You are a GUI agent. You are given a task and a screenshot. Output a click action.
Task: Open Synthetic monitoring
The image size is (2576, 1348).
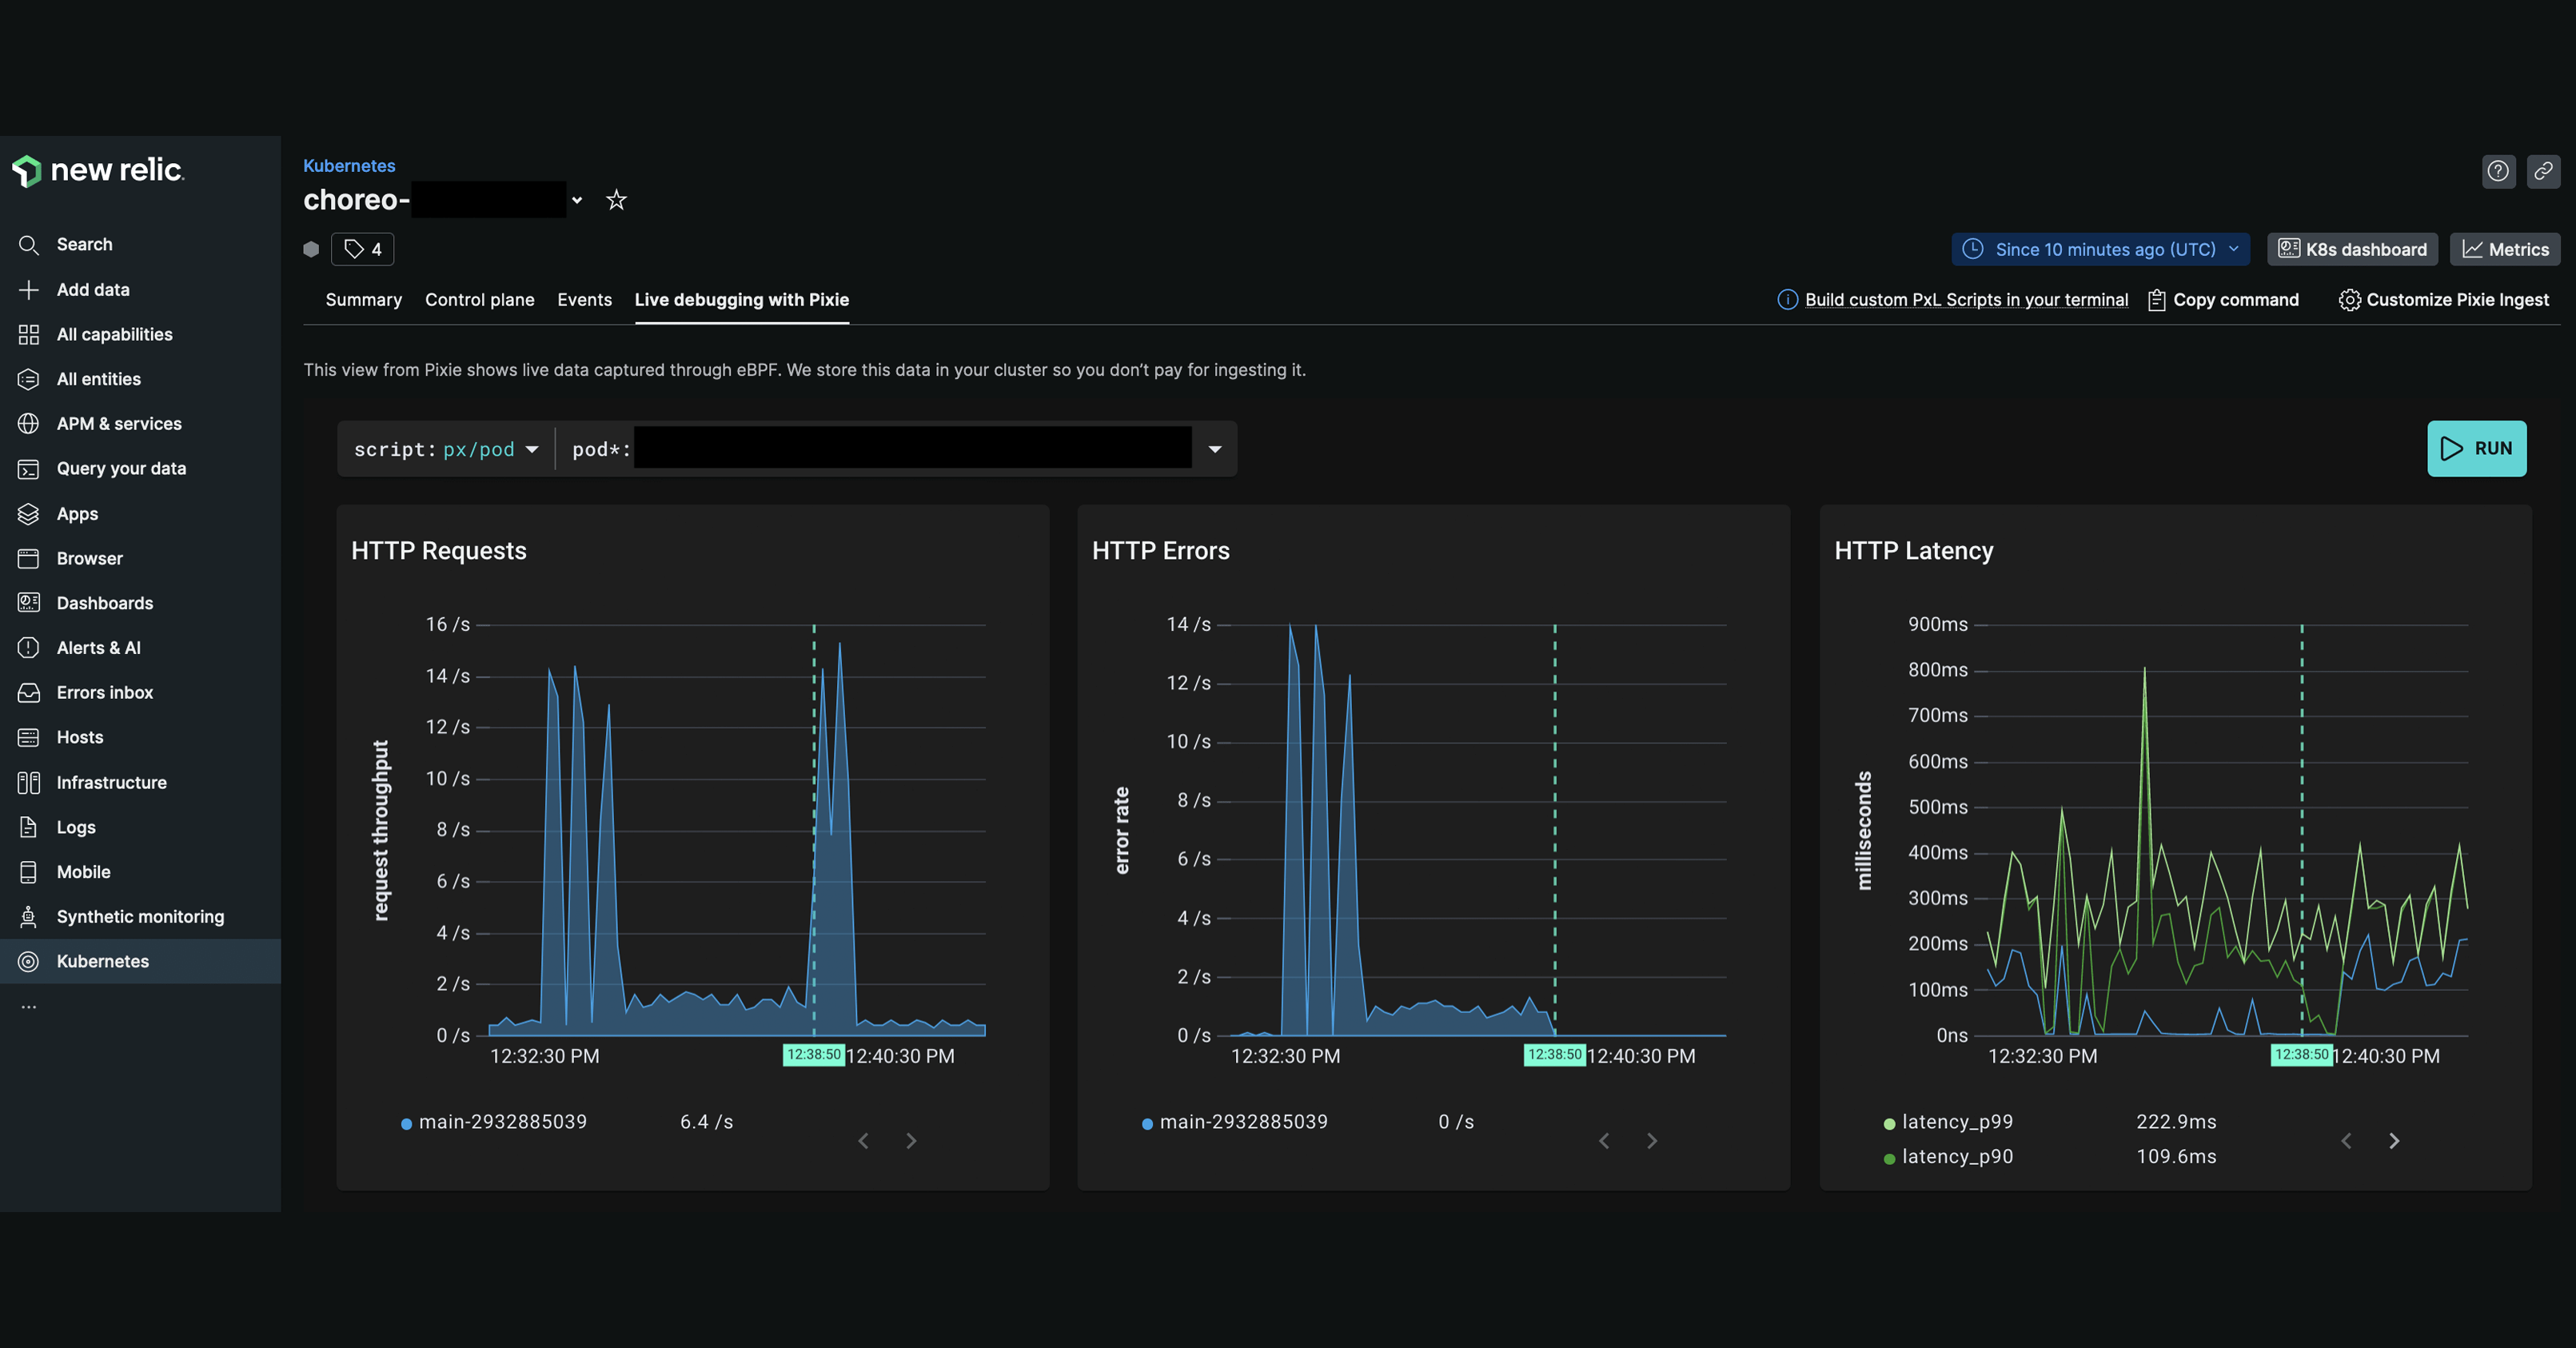140,916
